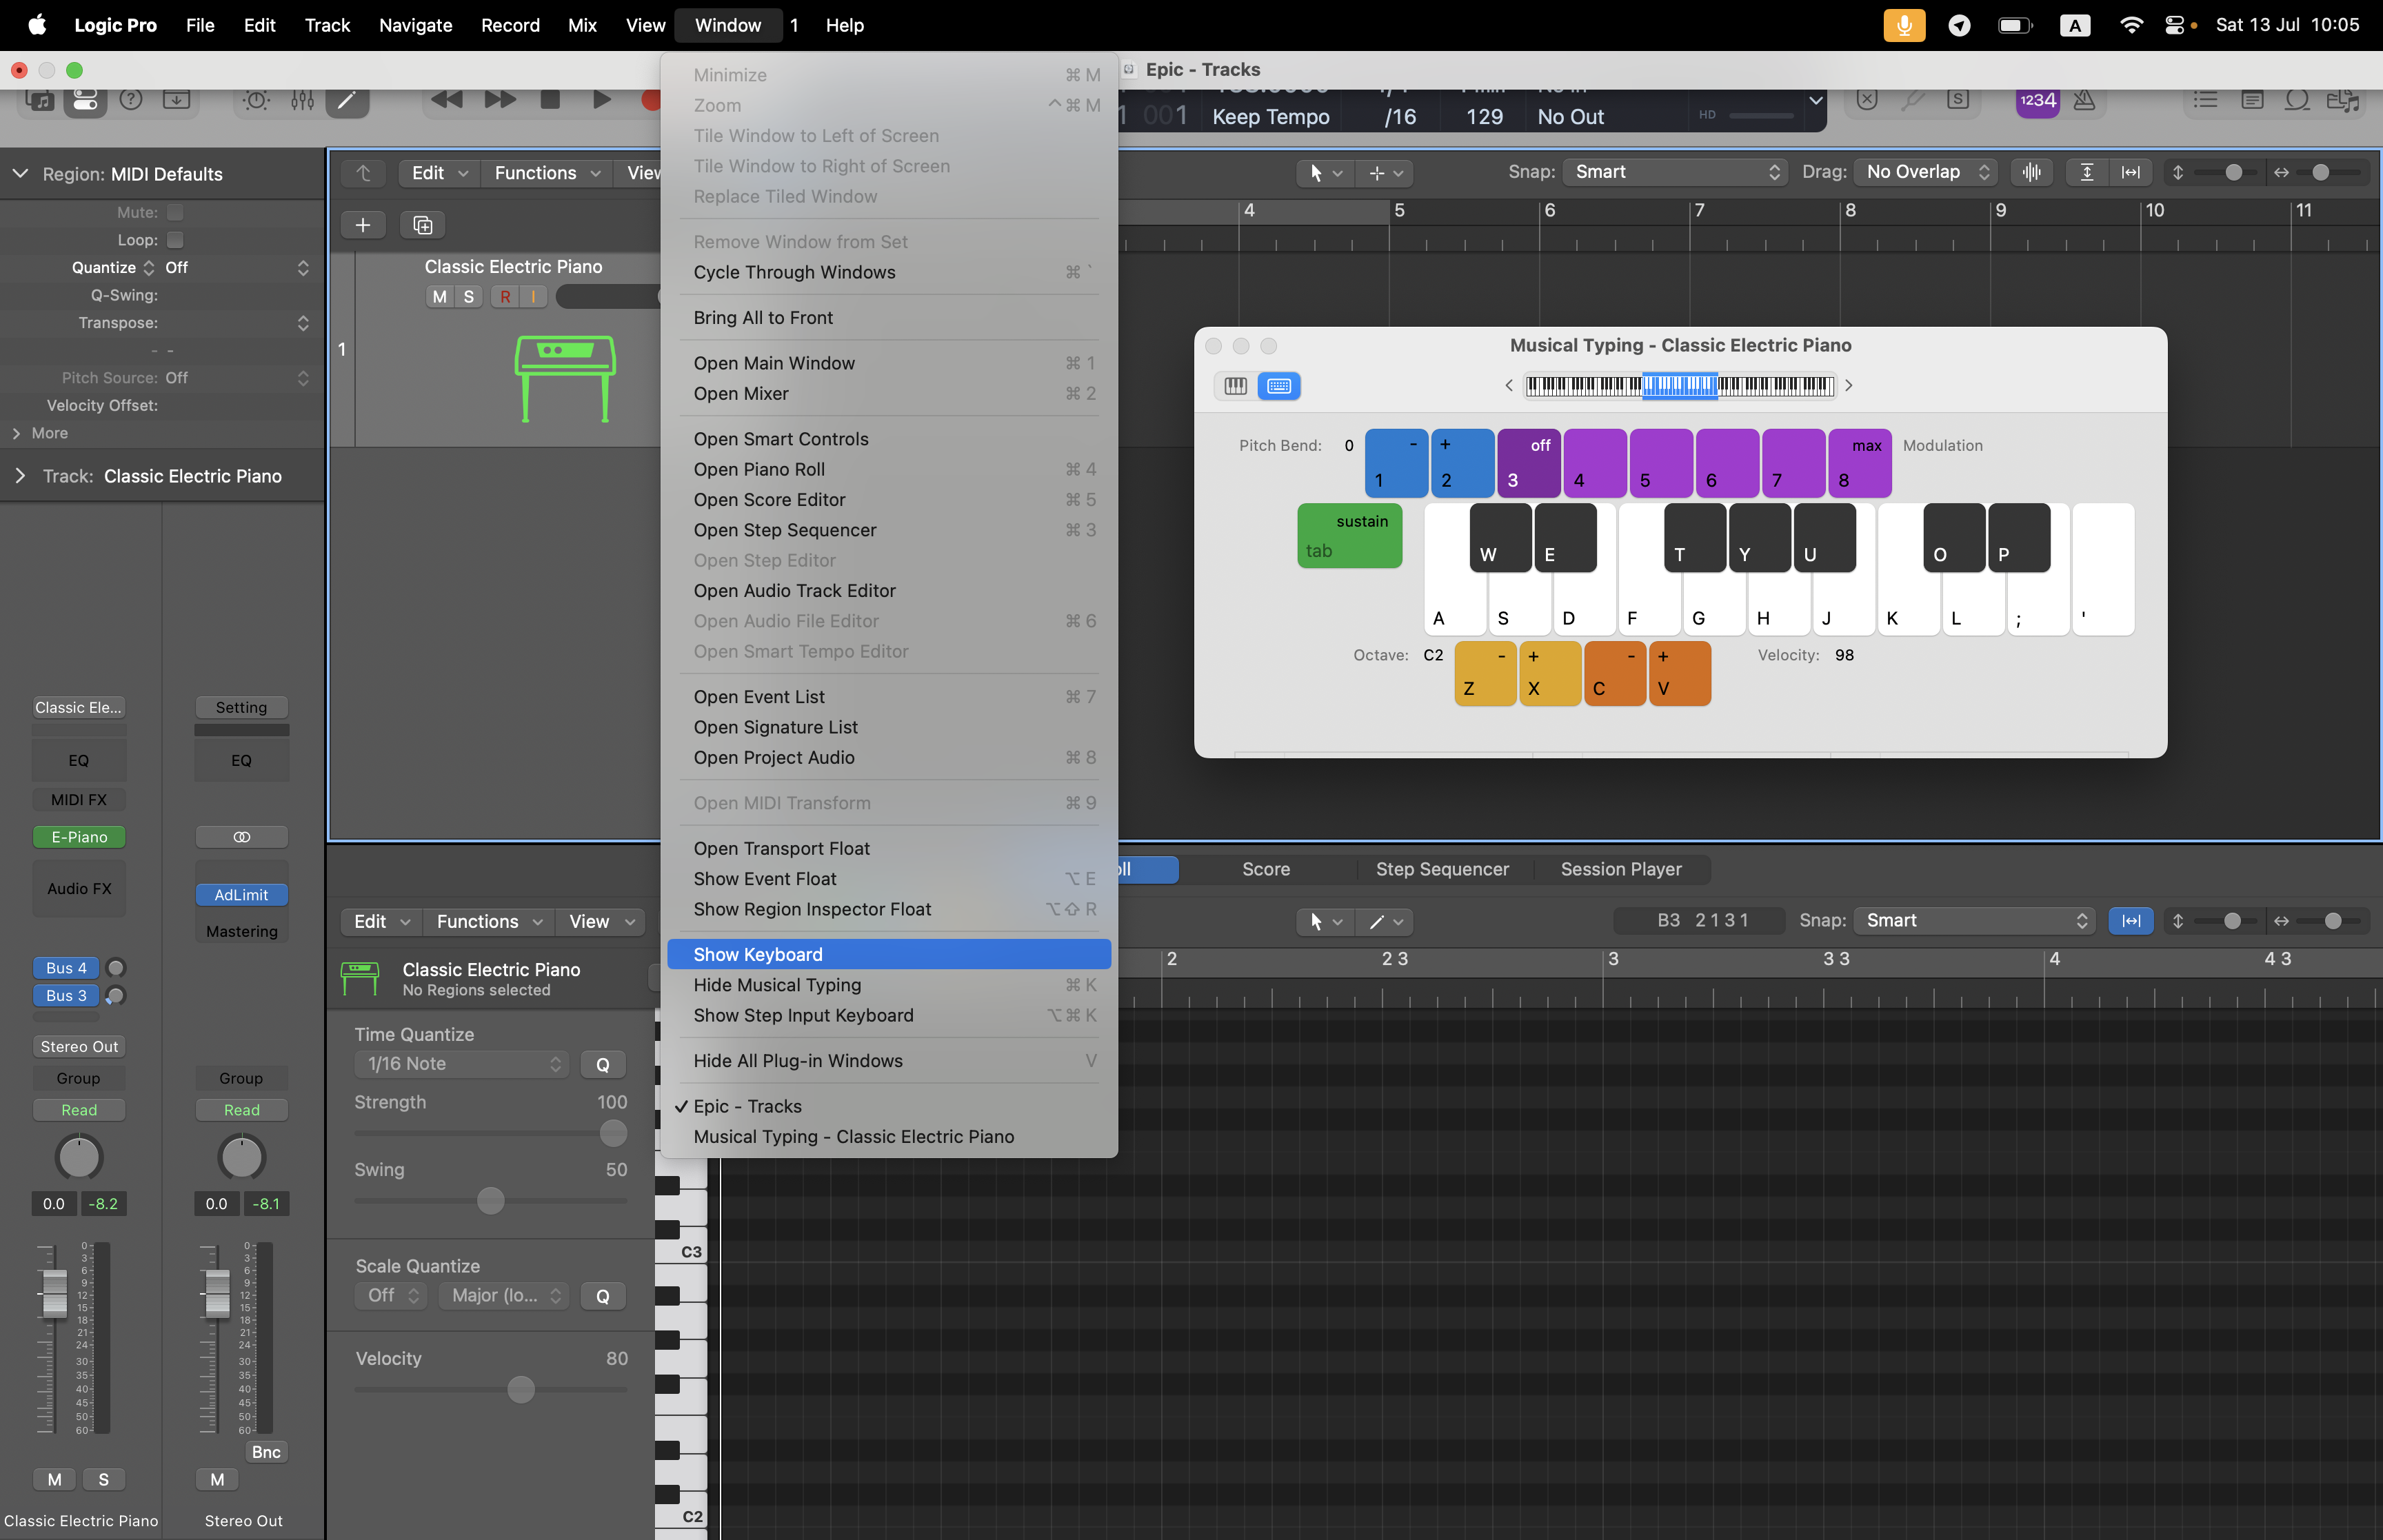The height and width of the screenshot is (1540, 2383).
Task: Open the Drag No Overlap dropdown
Action: [x=1925, y=172]
